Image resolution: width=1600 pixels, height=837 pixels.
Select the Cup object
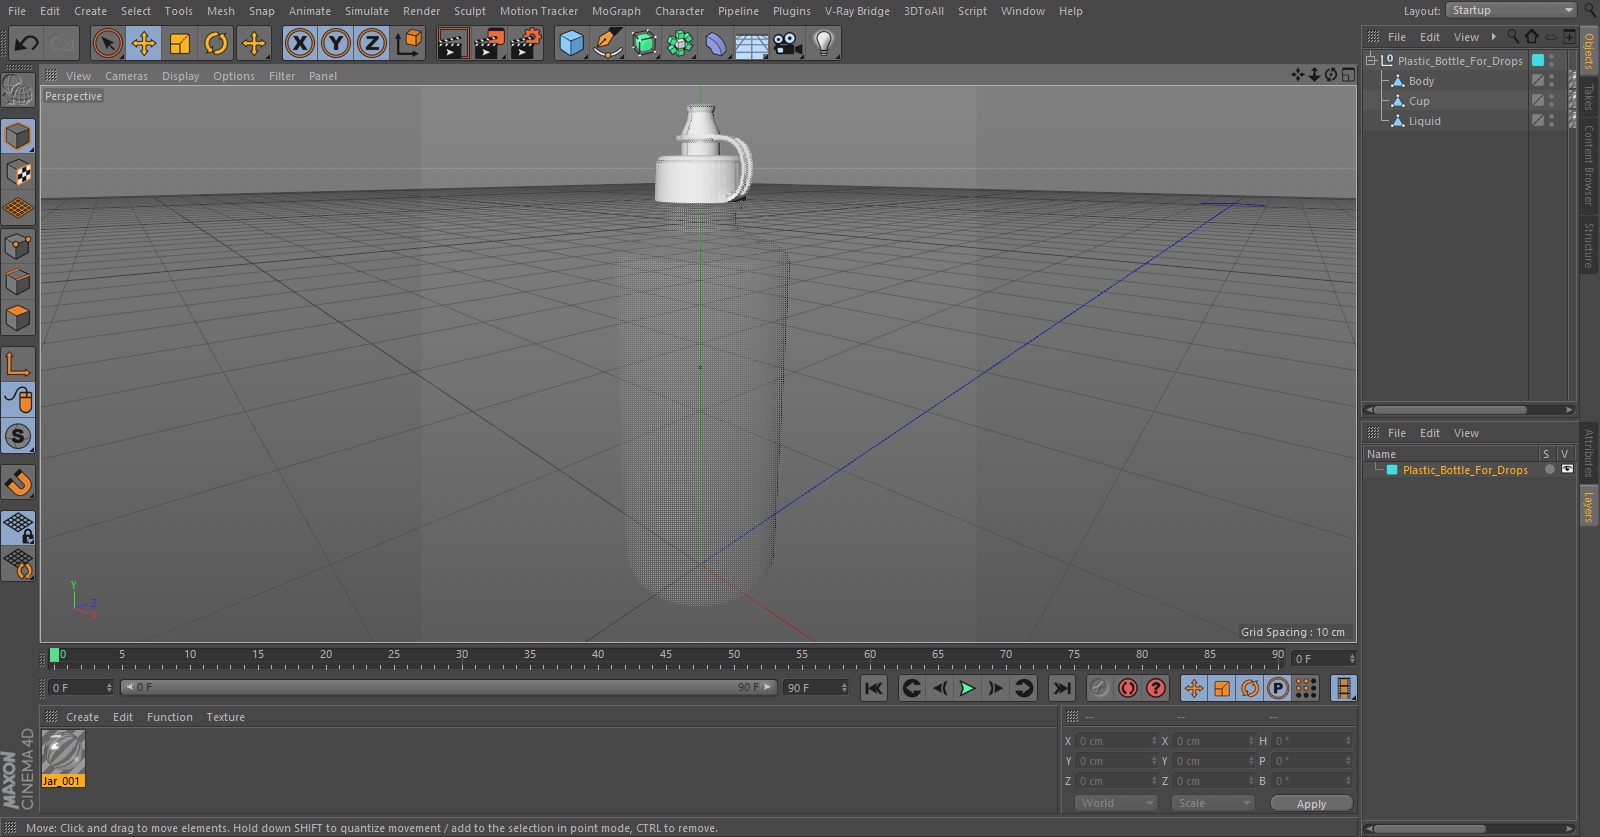(x=1419, y=101)
